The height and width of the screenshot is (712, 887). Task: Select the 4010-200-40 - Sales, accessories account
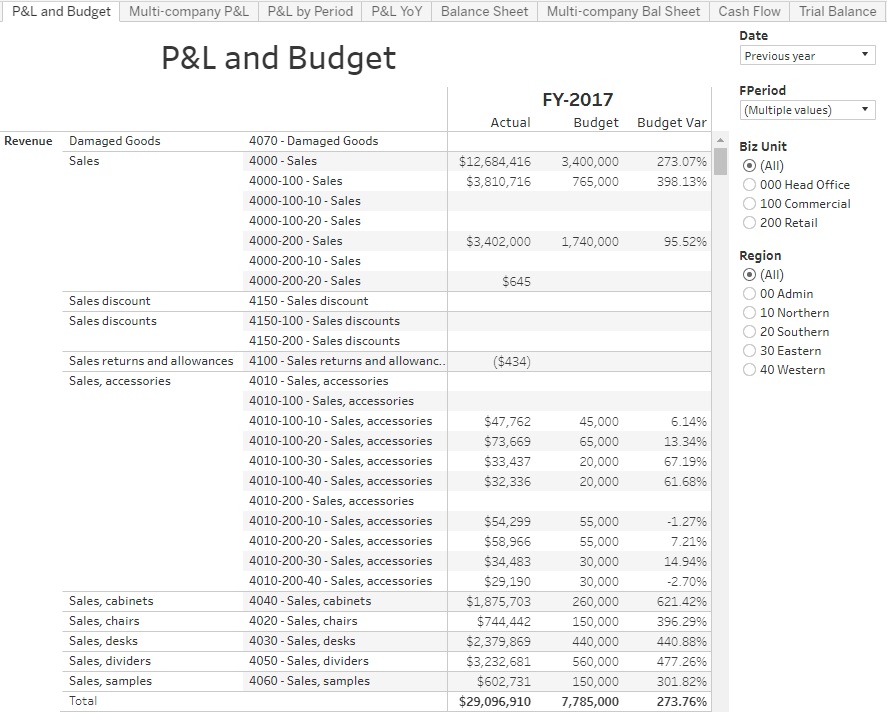click(341, 581)
